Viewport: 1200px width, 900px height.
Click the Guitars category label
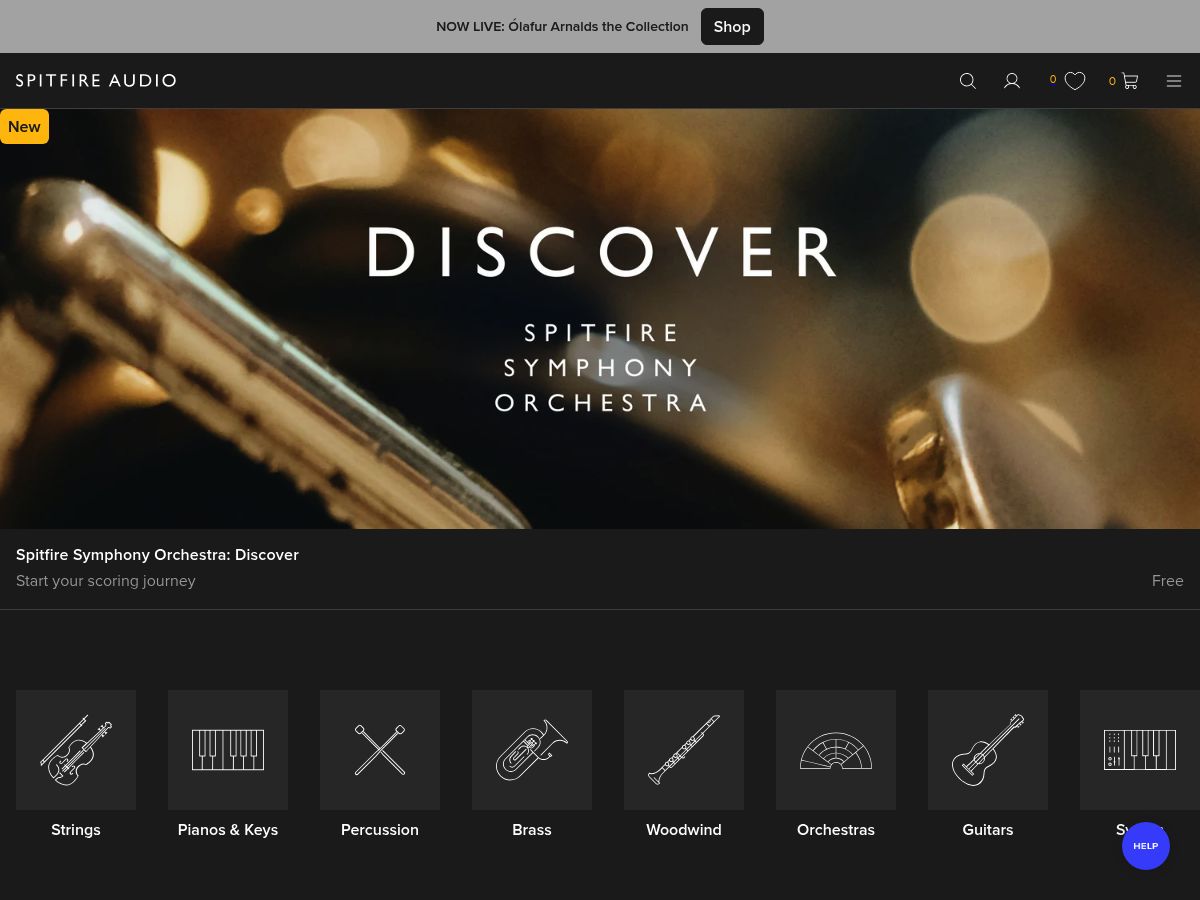click(x=988, y=830)
